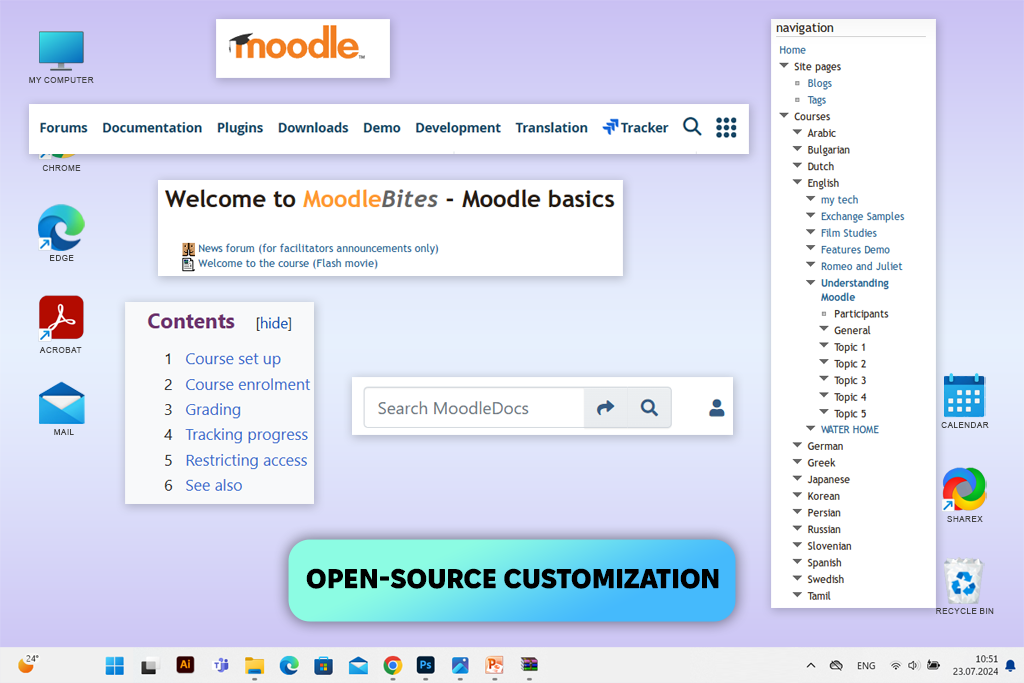Click the notification bell in system tray
The image size is (1024, 683).
coord(1010,665)
